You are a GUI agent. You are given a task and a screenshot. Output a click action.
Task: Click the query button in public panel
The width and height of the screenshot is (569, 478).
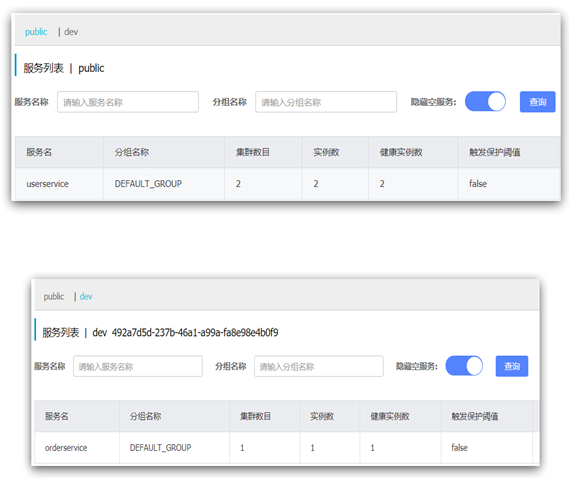pyautogui.click(x=537, y=102)
